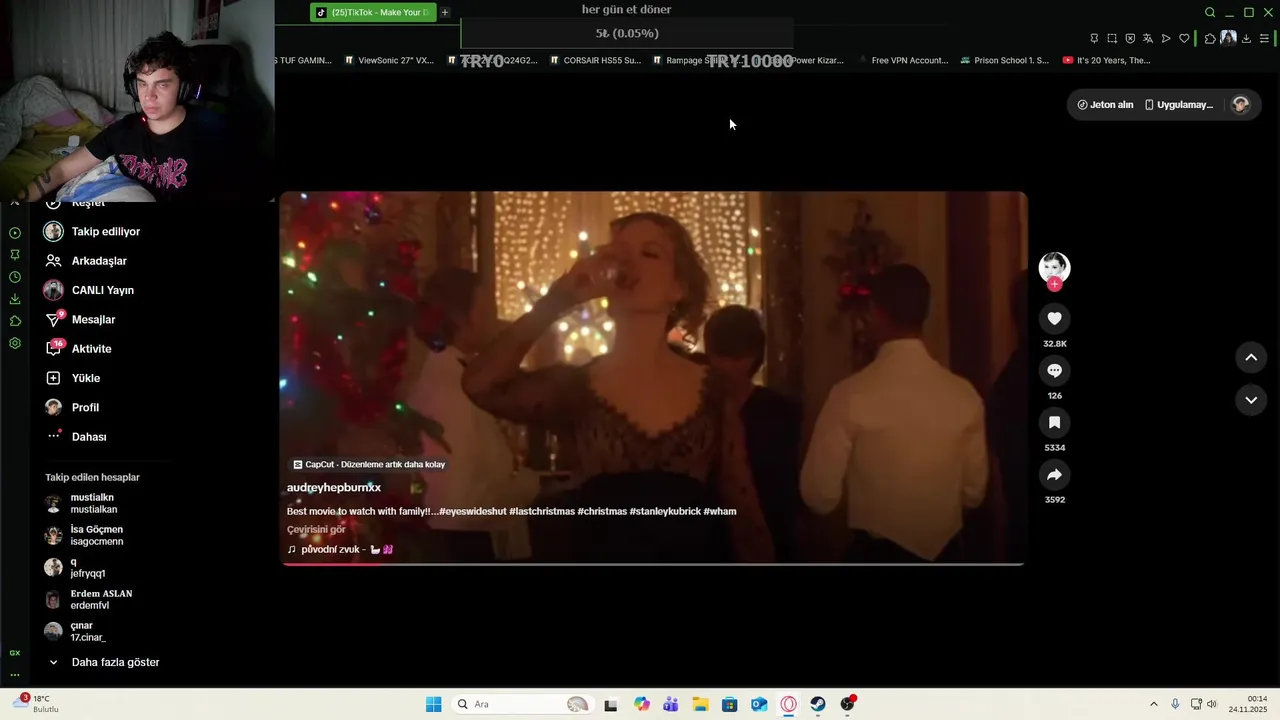The width and height of the screenshot is (1280, 720).
Task: Open #lastchristmas hashtag
Action: (542, 511)
